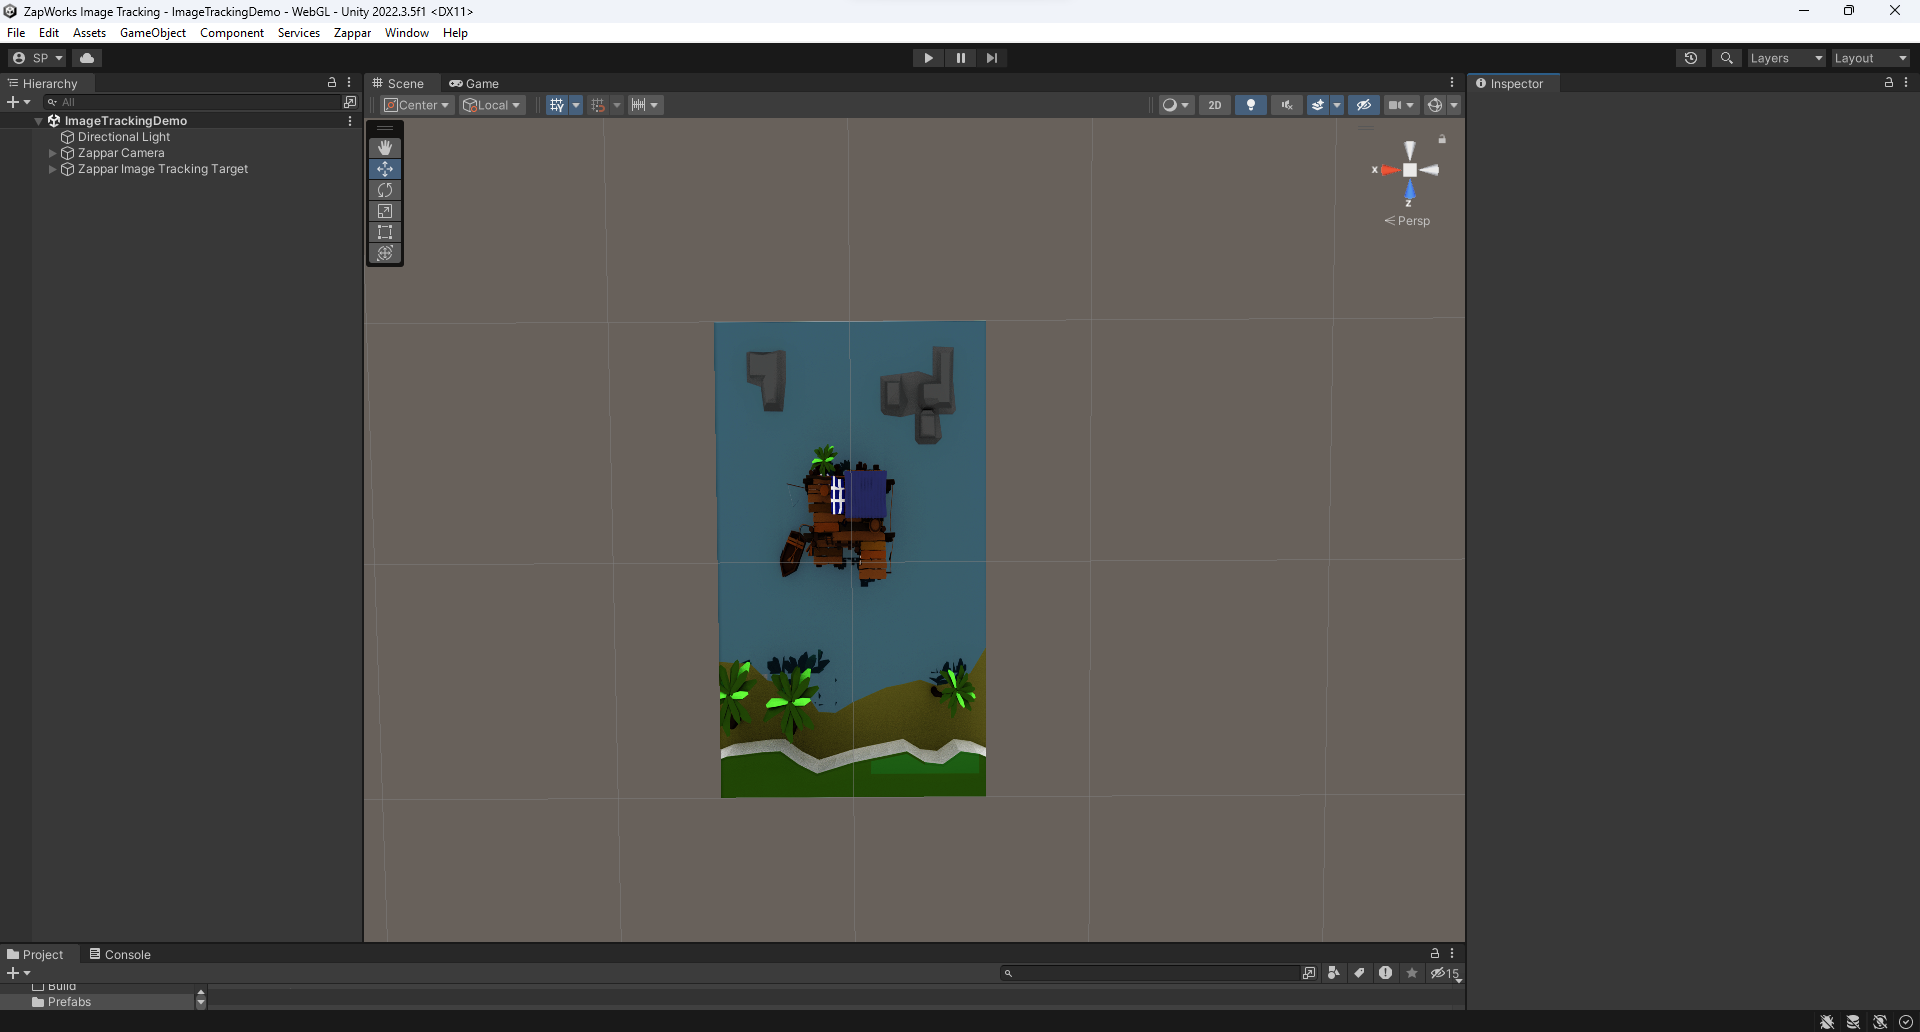Screen dimensions: 1920x1032
Task: Expand Zappar Image Tracking Target object
Action: tap(53, 169)
